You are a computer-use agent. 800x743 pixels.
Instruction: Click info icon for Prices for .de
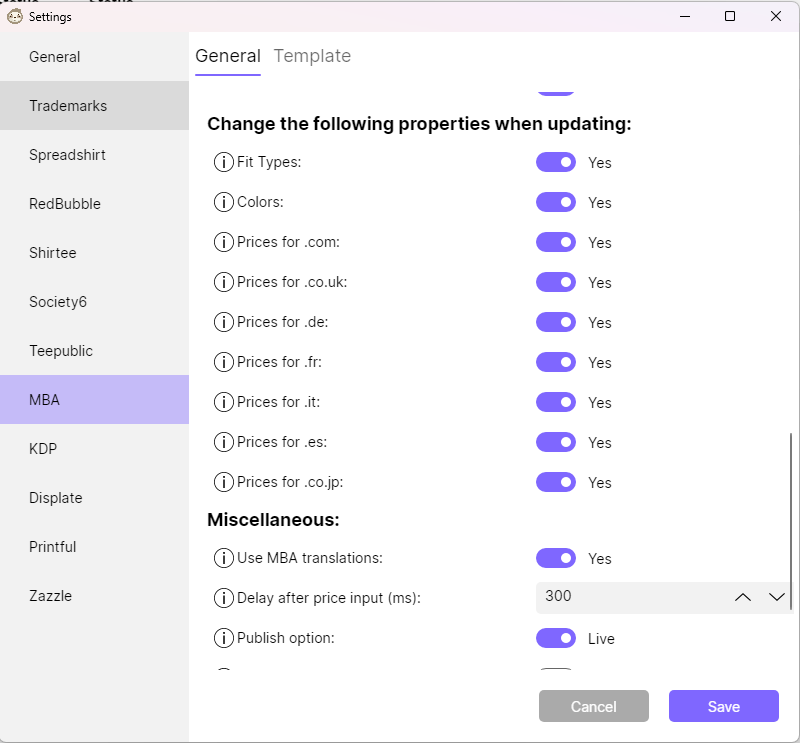click(223, 322)
